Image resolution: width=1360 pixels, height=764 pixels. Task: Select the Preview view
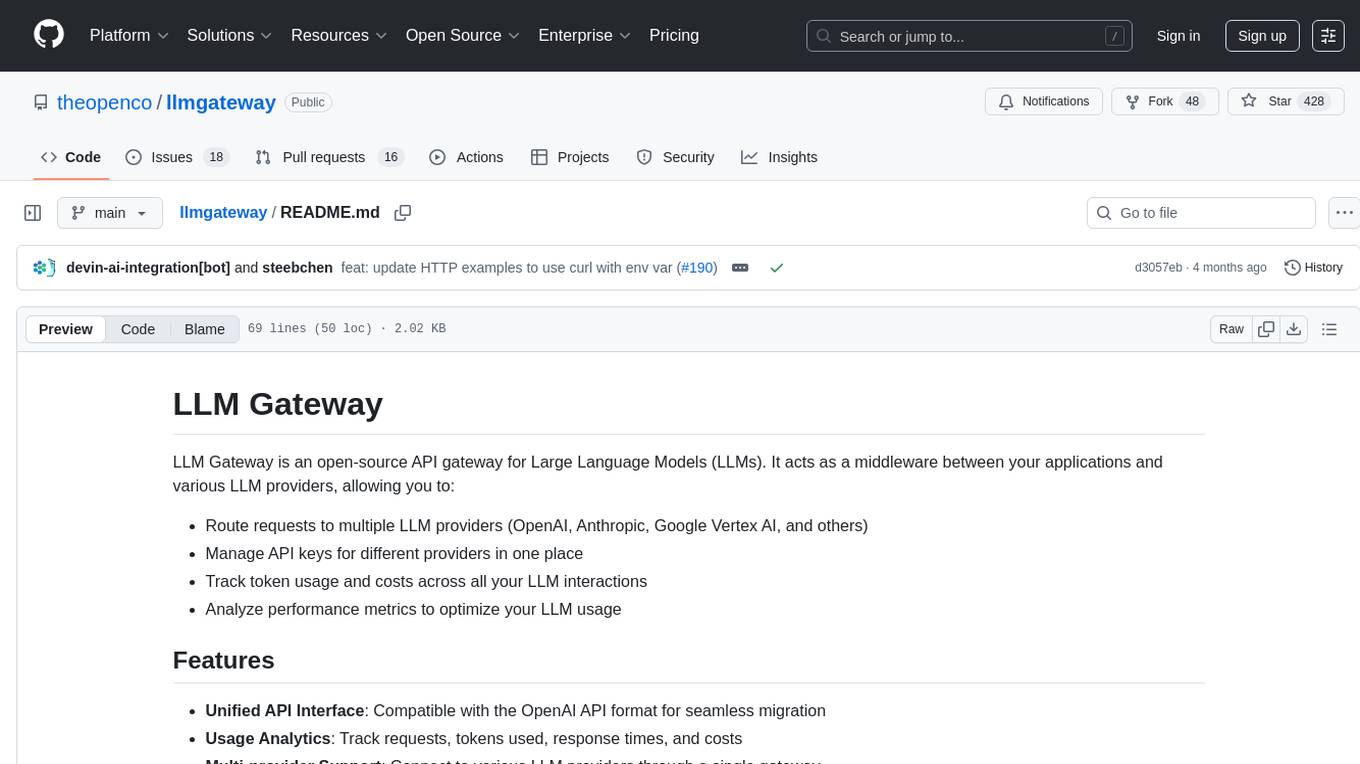tap(66, 329)
